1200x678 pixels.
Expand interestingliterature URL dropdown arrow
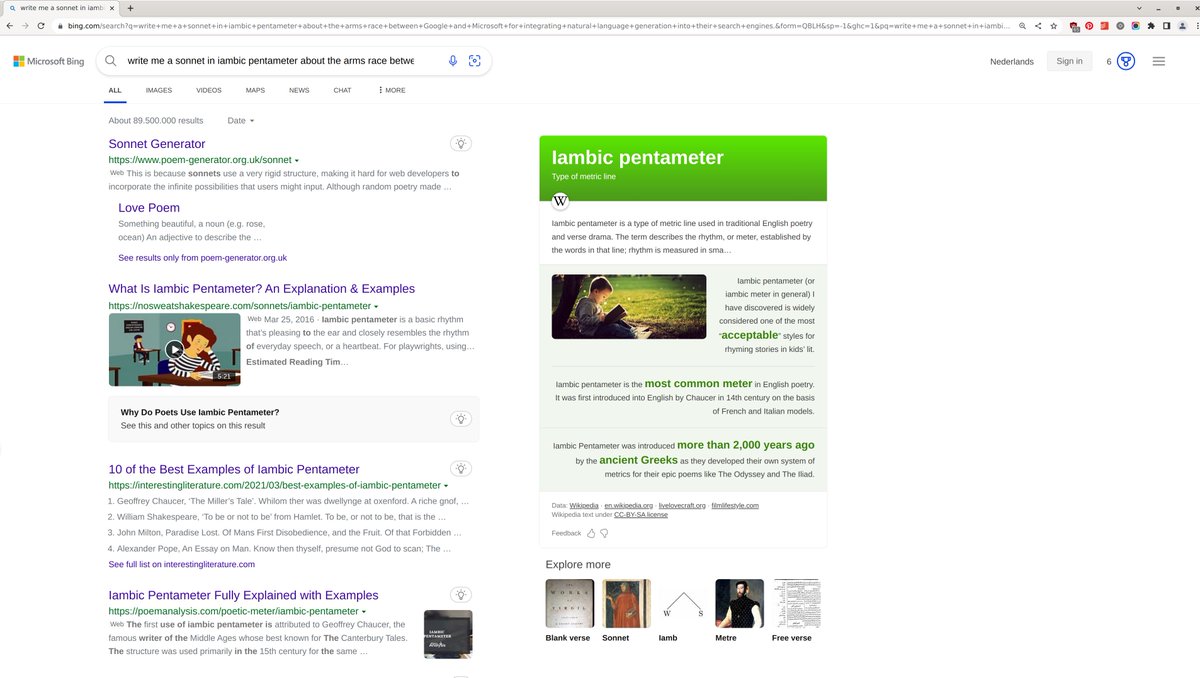pos(446,486)
